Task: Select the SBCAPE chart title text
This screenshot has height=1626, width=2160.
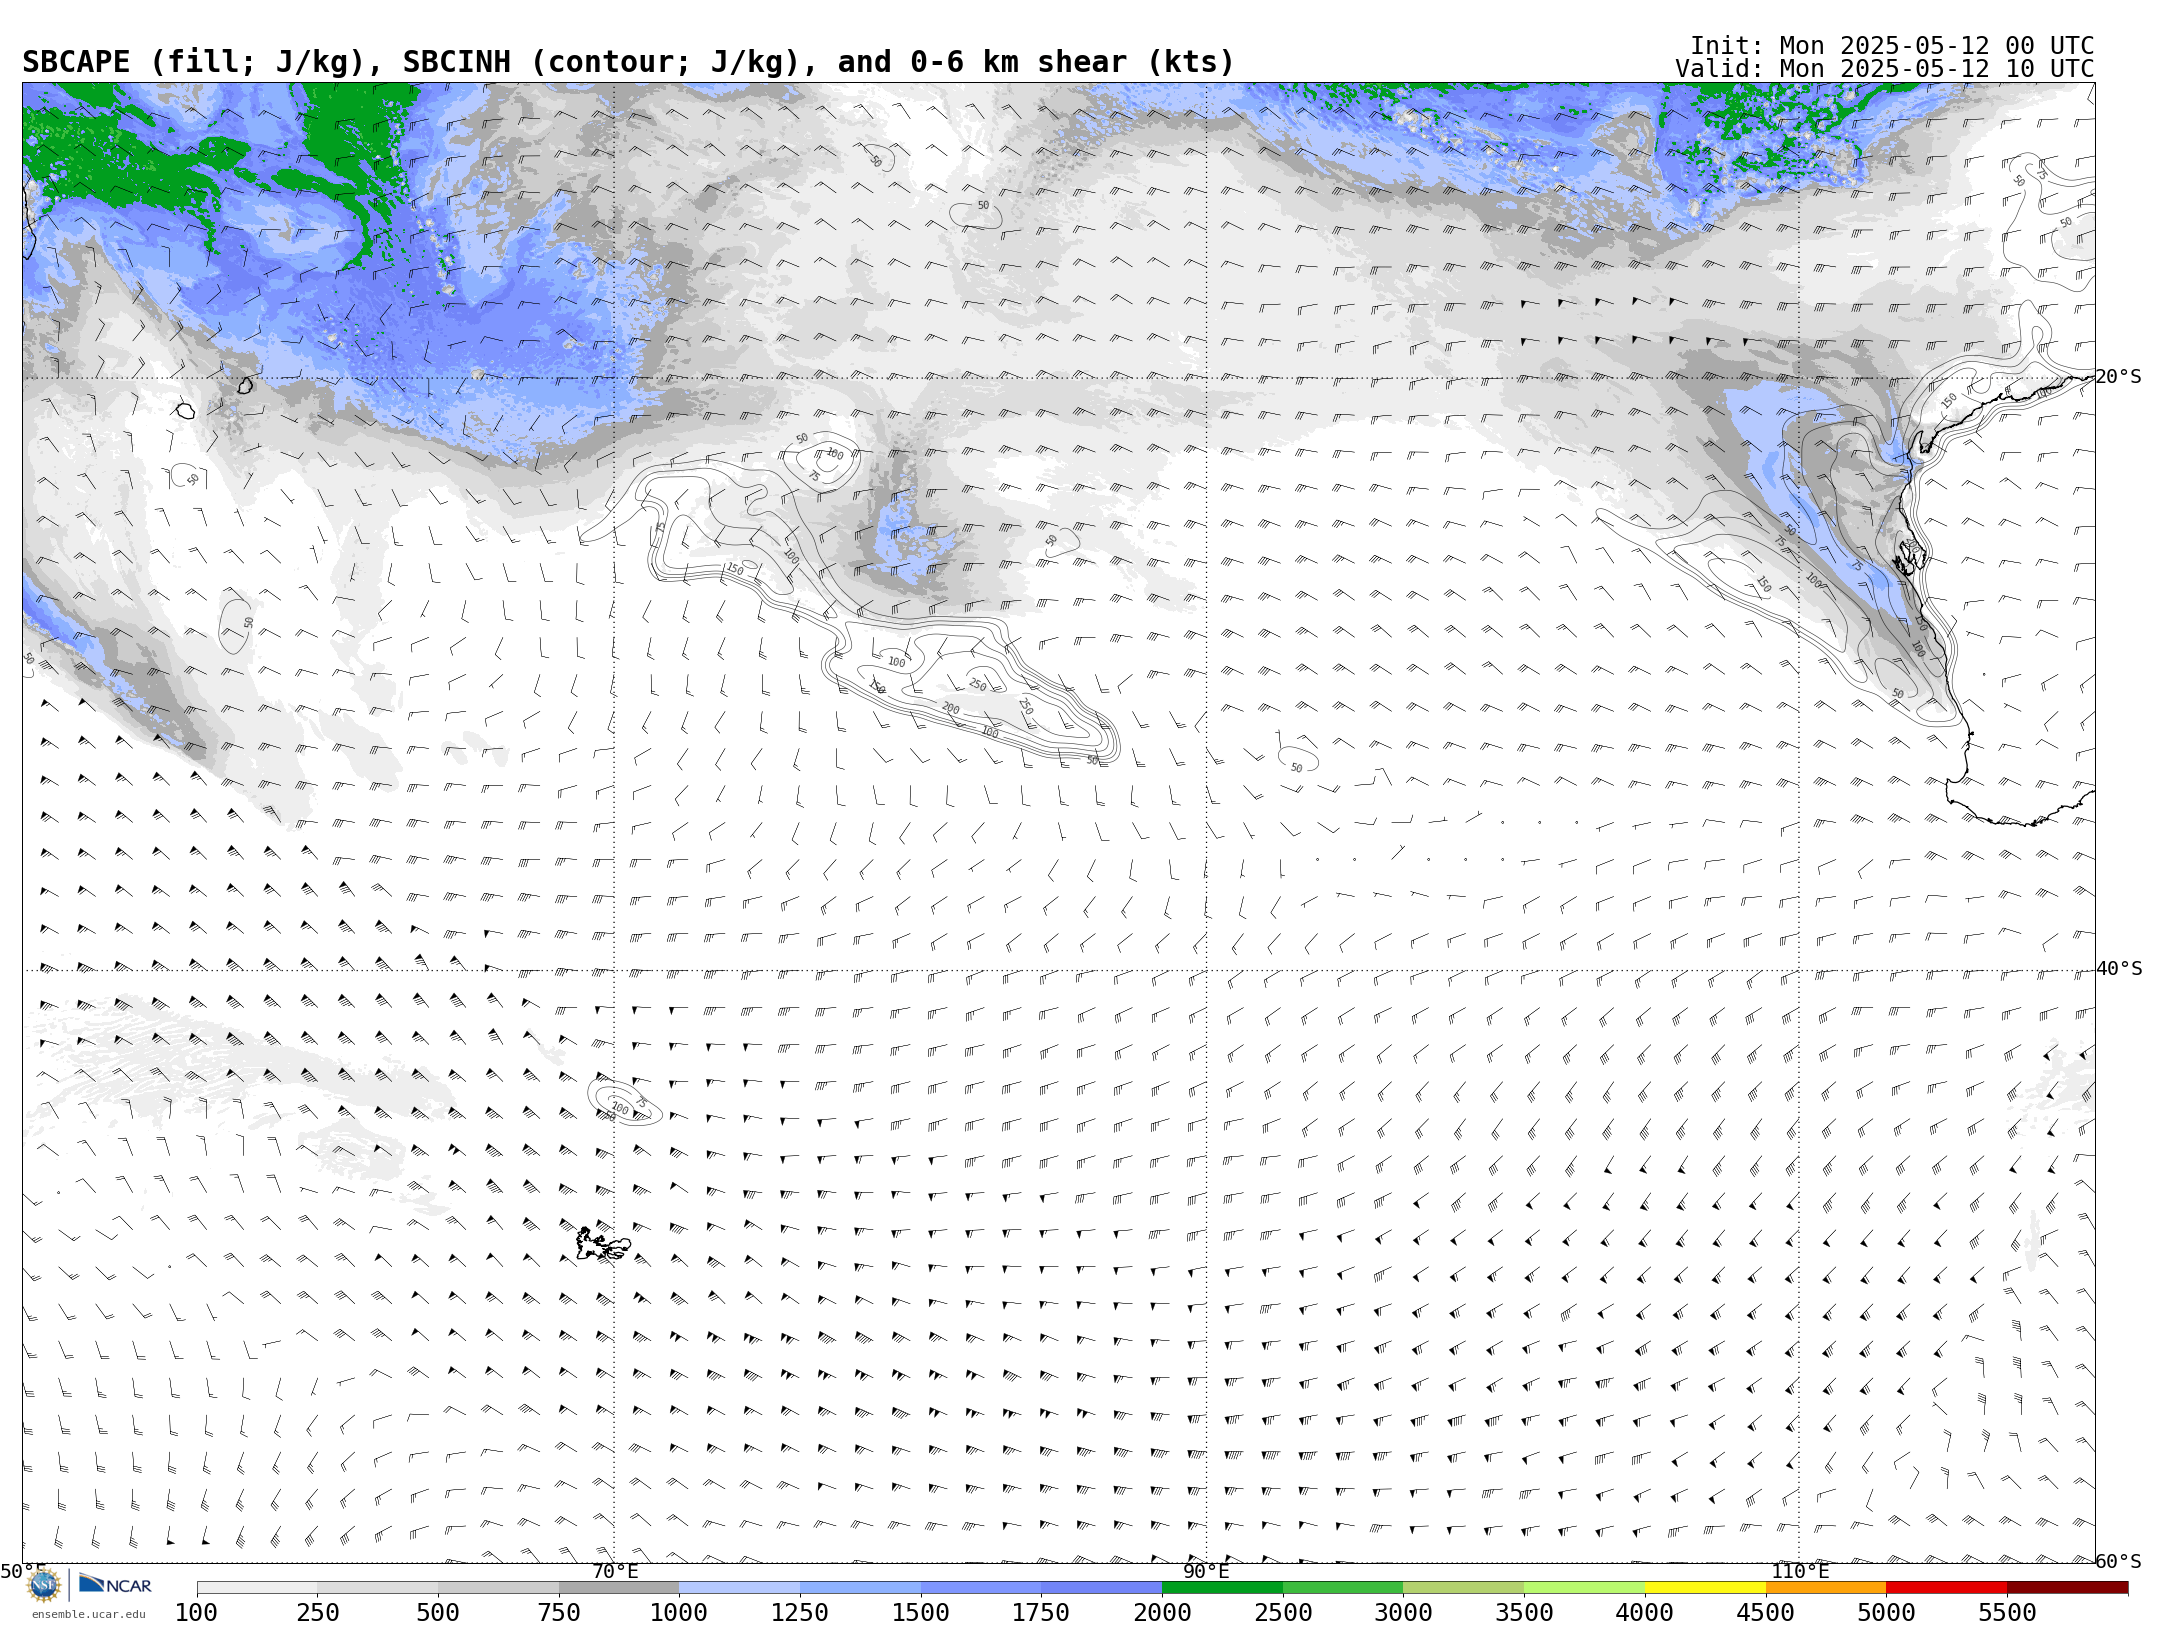Action: (x=628, y=62)
